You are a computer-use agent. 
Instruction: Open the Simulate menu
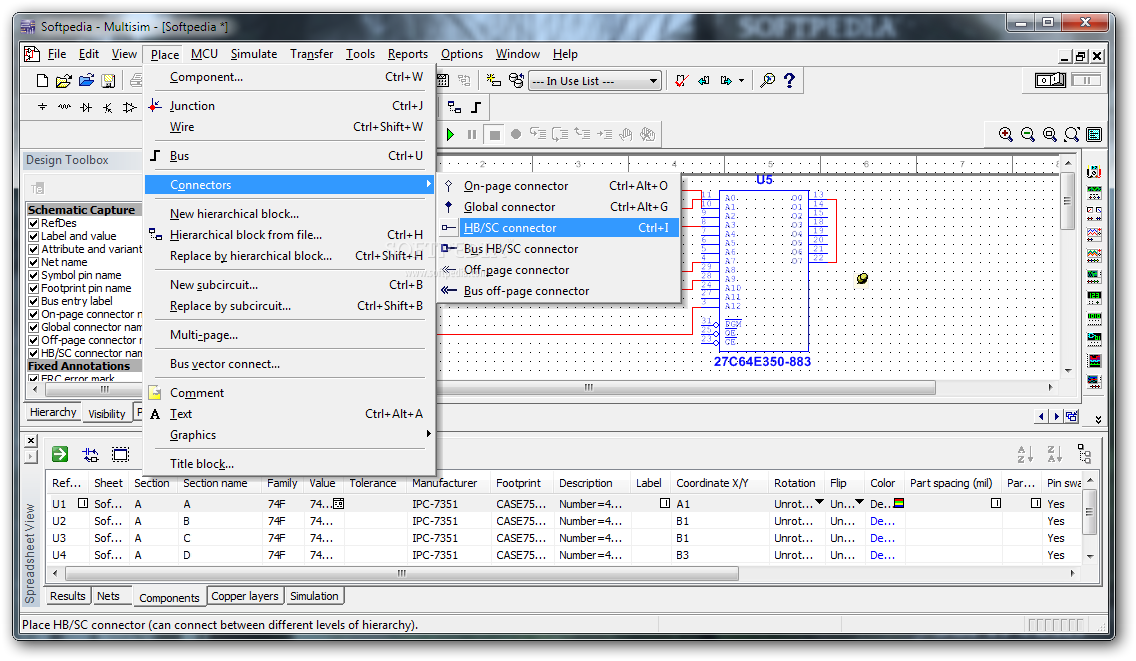point(254,54)
